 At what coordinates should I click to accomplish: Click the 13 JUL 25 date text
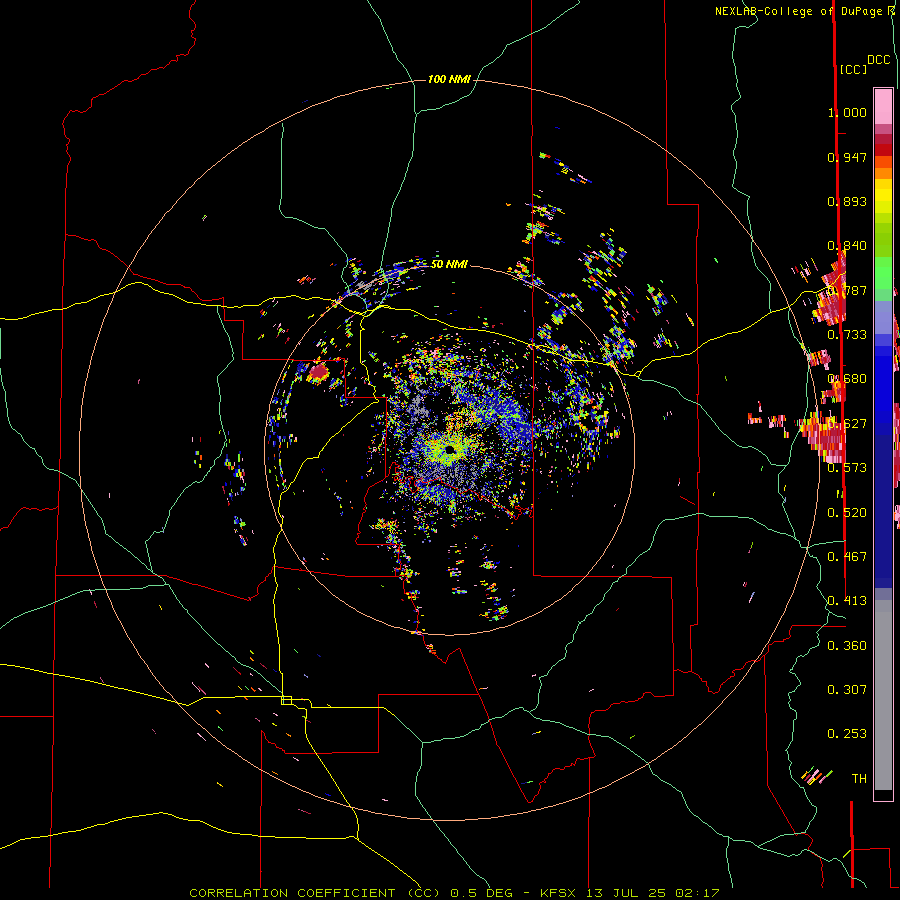626,893
